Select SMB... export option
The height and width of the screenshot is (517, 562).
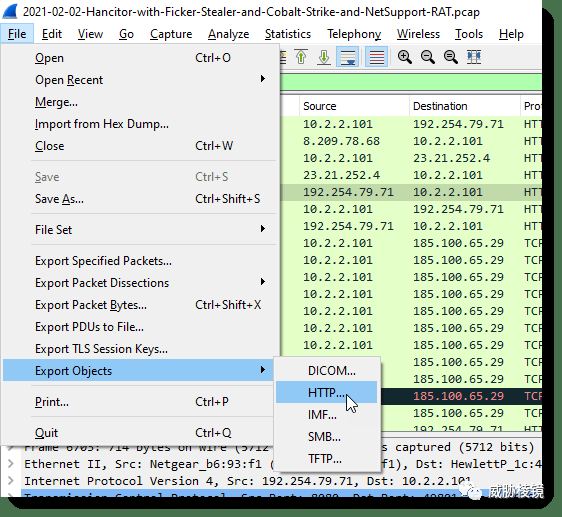click(327, 437)
